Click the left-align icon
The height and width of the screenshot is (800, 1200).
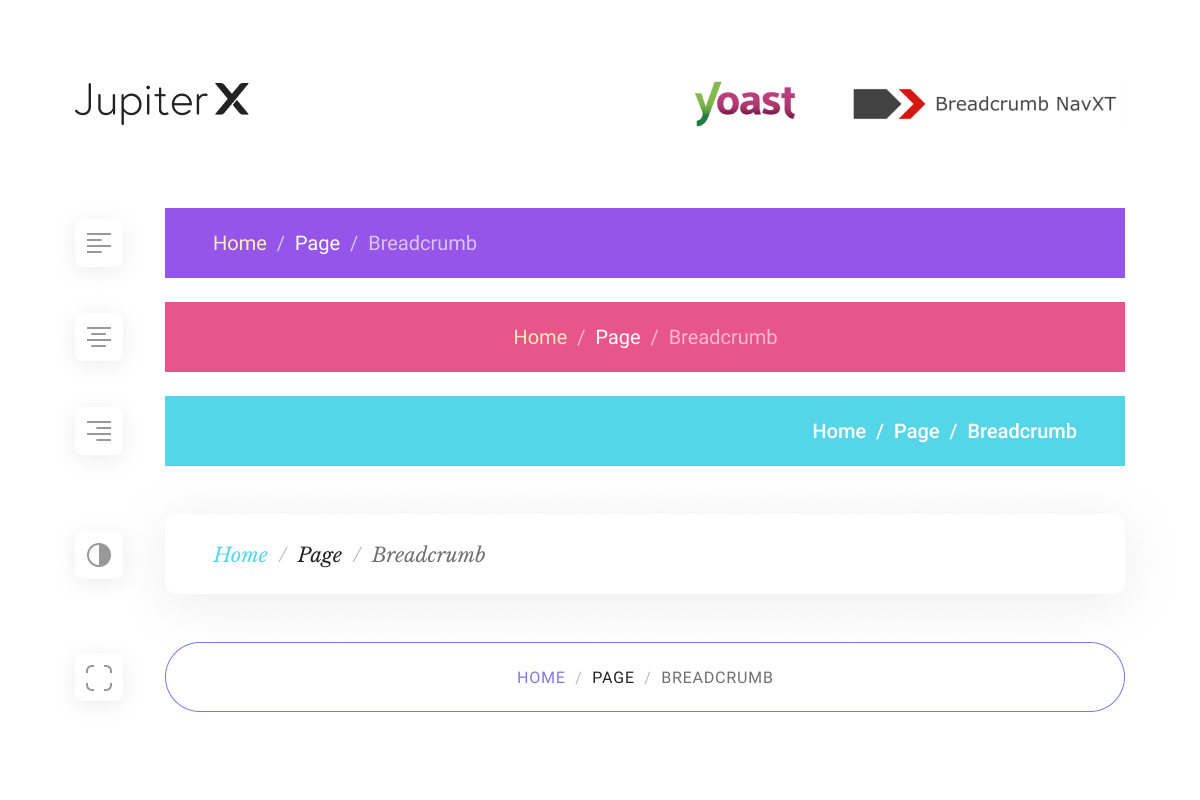pyautogui.click(x=99, y=243)
